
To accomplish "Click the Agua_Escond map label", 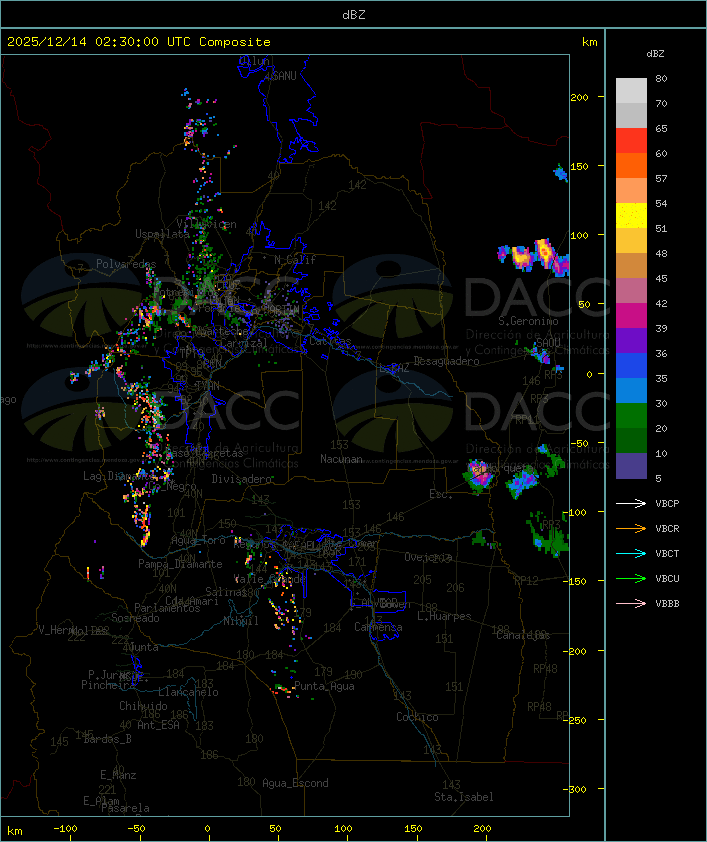I will point(295,783).
